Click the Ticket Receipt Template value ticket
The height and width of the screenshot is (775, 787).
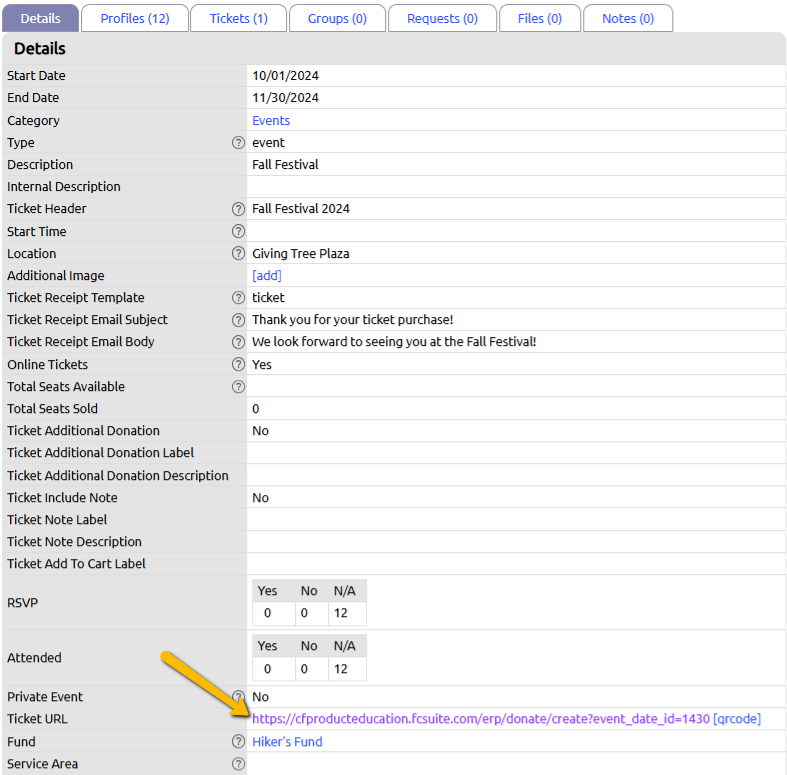[x=268, y=298]
